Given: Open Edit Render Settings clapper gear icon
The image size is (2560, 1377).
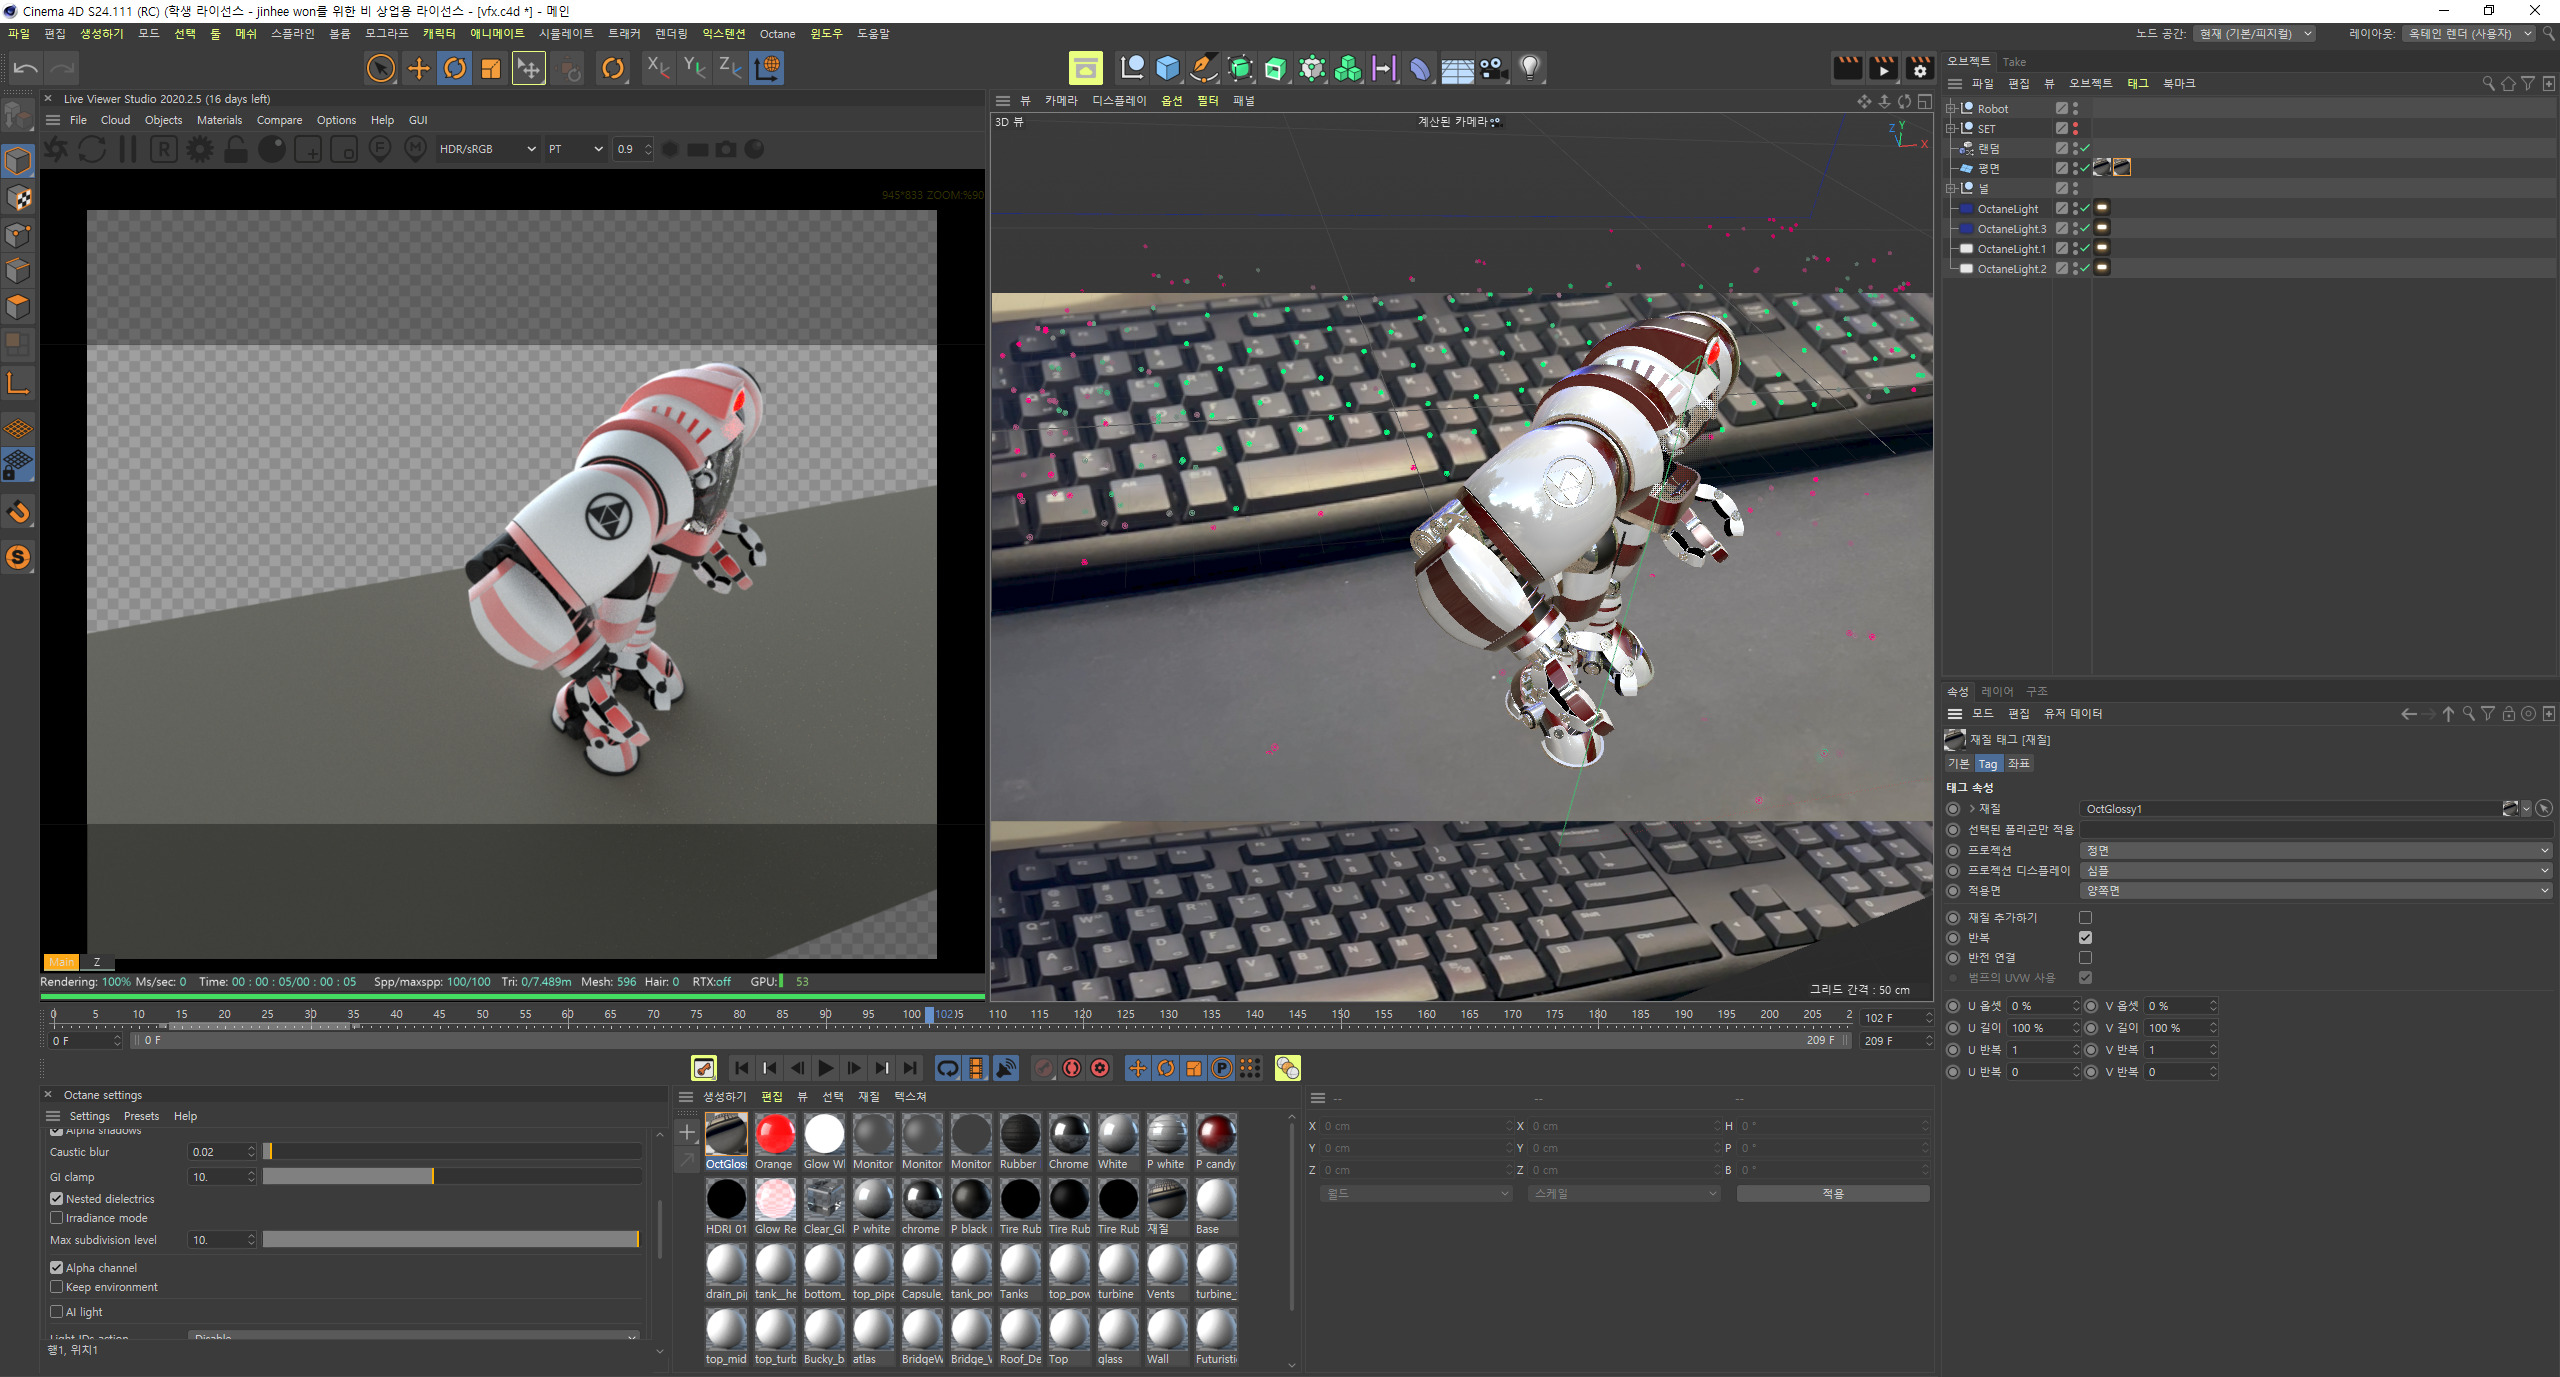Looking at the screenshot, I should 1919,68.
